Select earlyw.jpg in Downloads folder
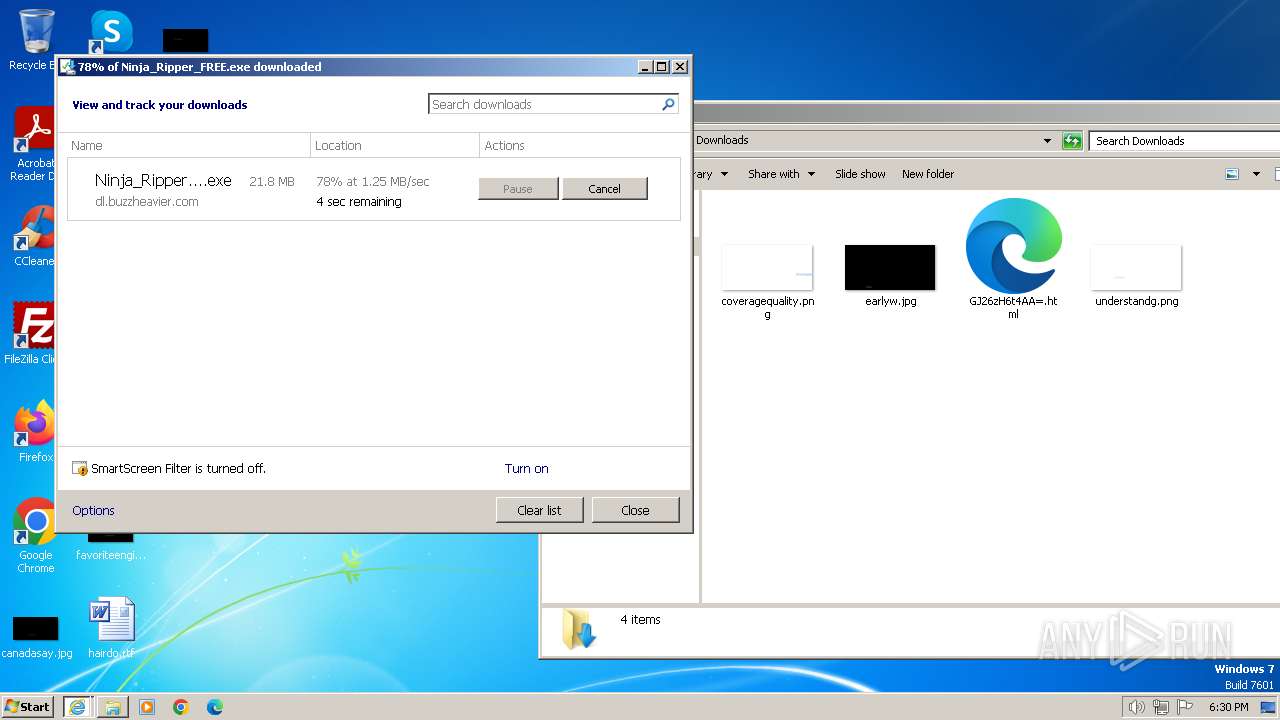This screenshot has width=1280, height=720. pyautogui.click(x=890, y=275)
